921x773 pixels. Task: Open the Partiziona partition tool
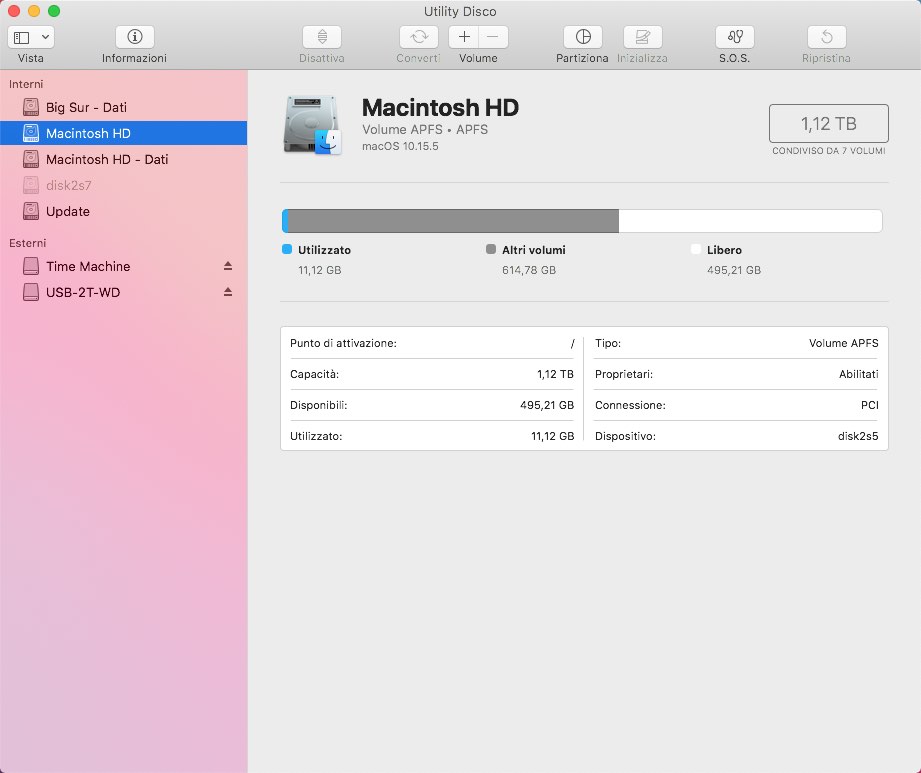583,37
